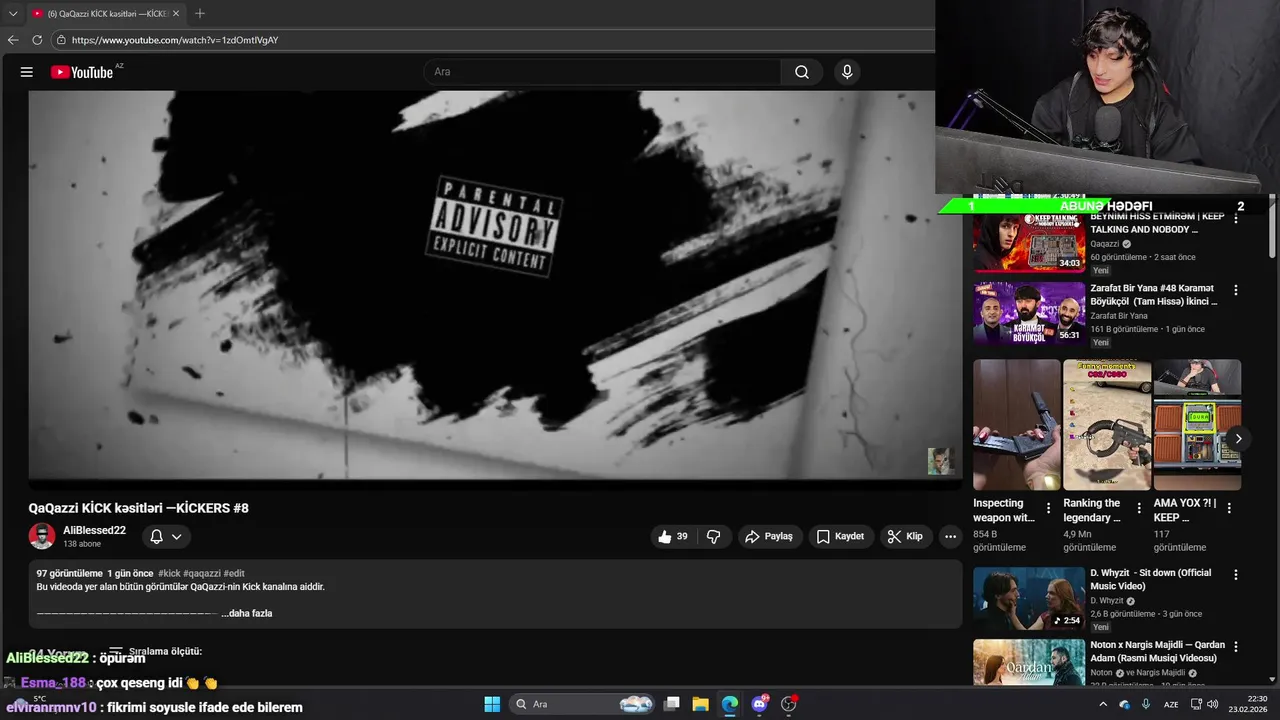
Task: Open options for the Zarafat Bir Yana video
Action: tap(1235, 290)
